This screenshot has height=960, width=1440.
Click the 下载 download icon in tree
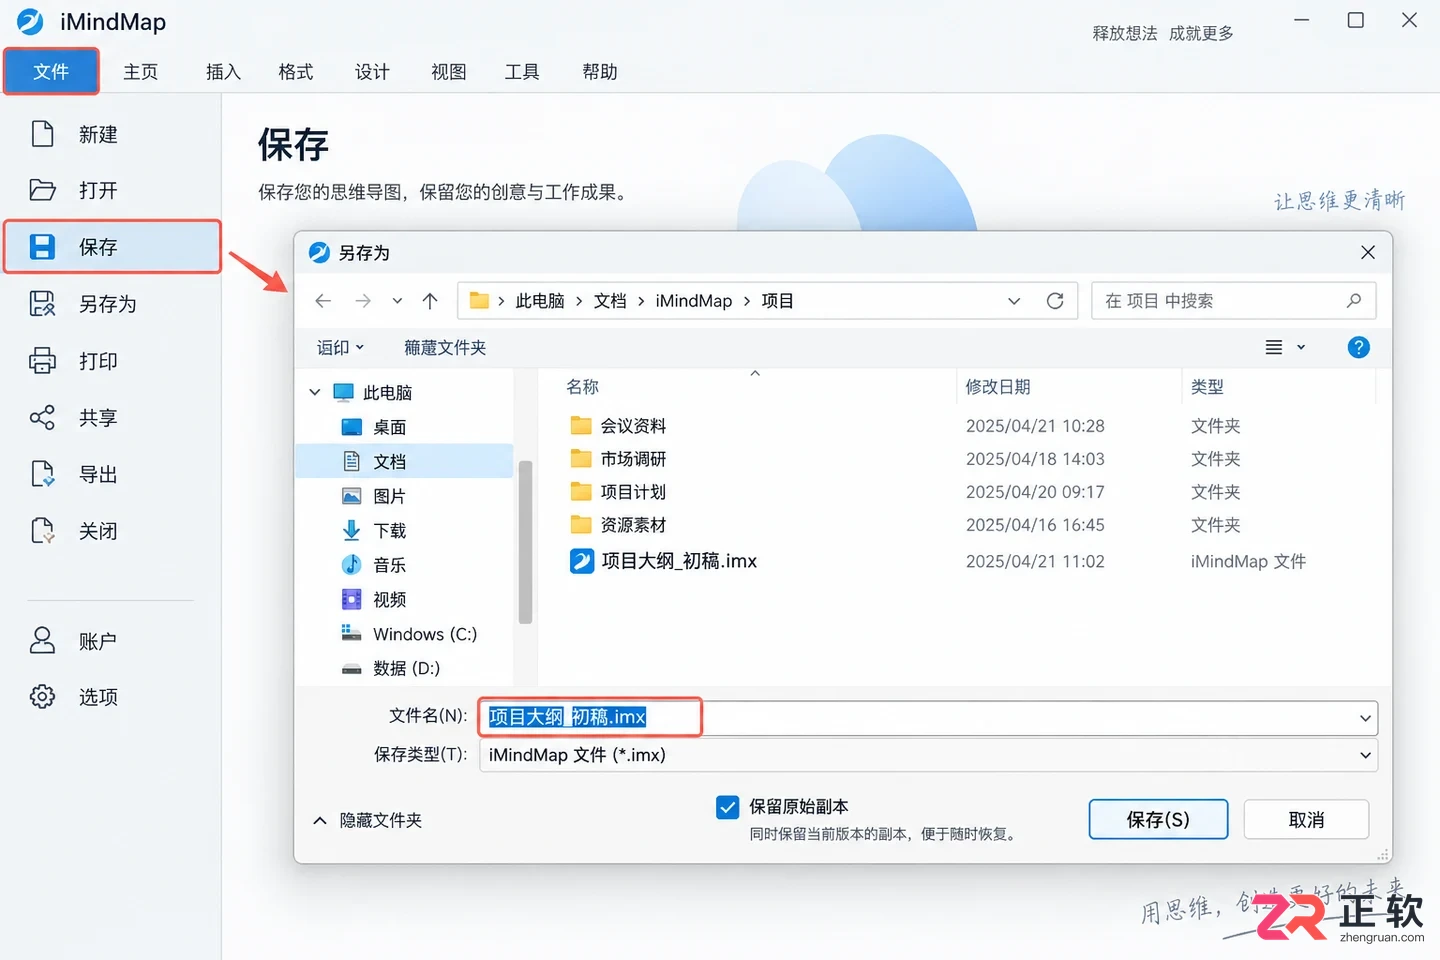pos(351,530)
